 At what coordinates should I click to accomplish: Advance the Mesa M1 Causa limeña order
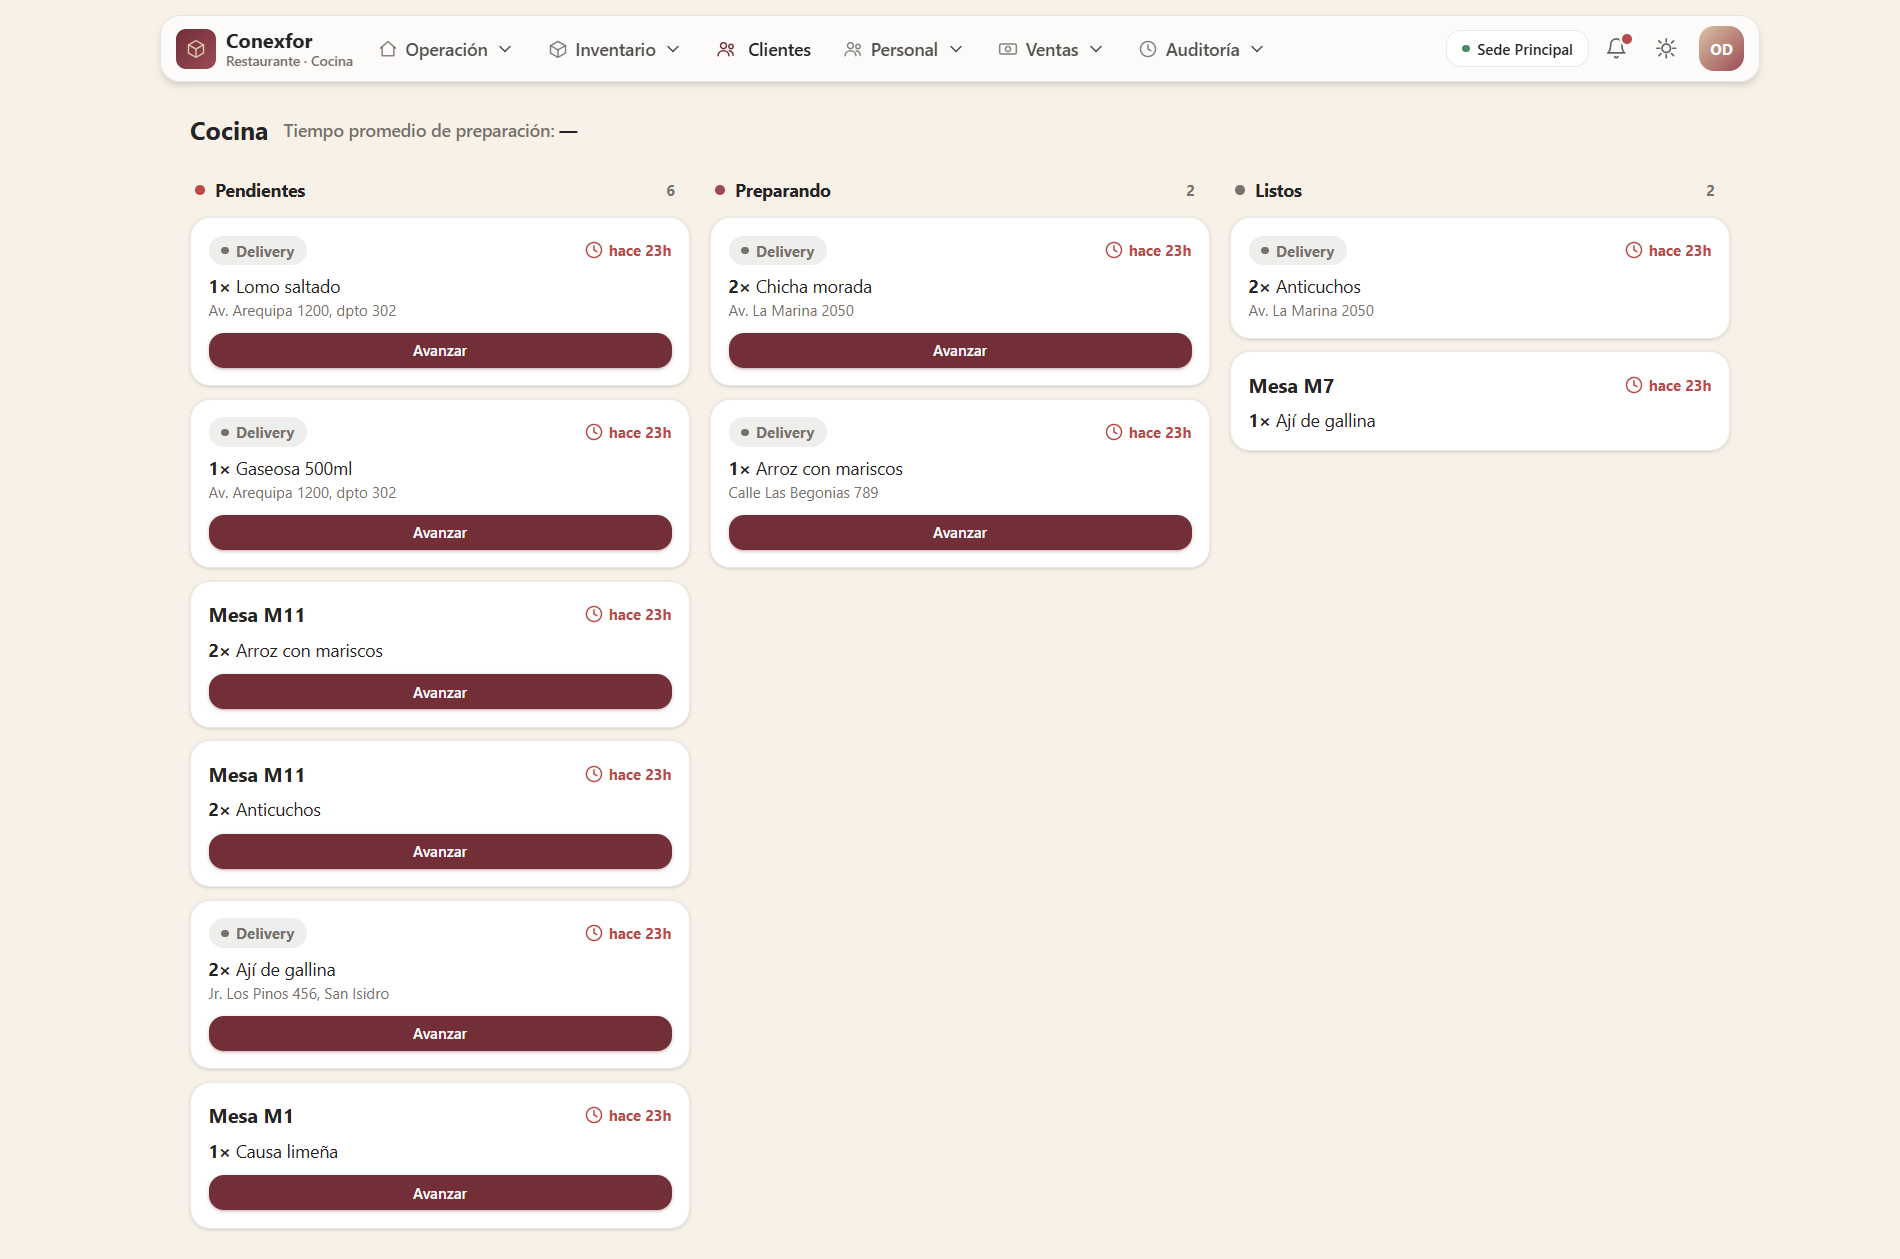(440, 1193)
